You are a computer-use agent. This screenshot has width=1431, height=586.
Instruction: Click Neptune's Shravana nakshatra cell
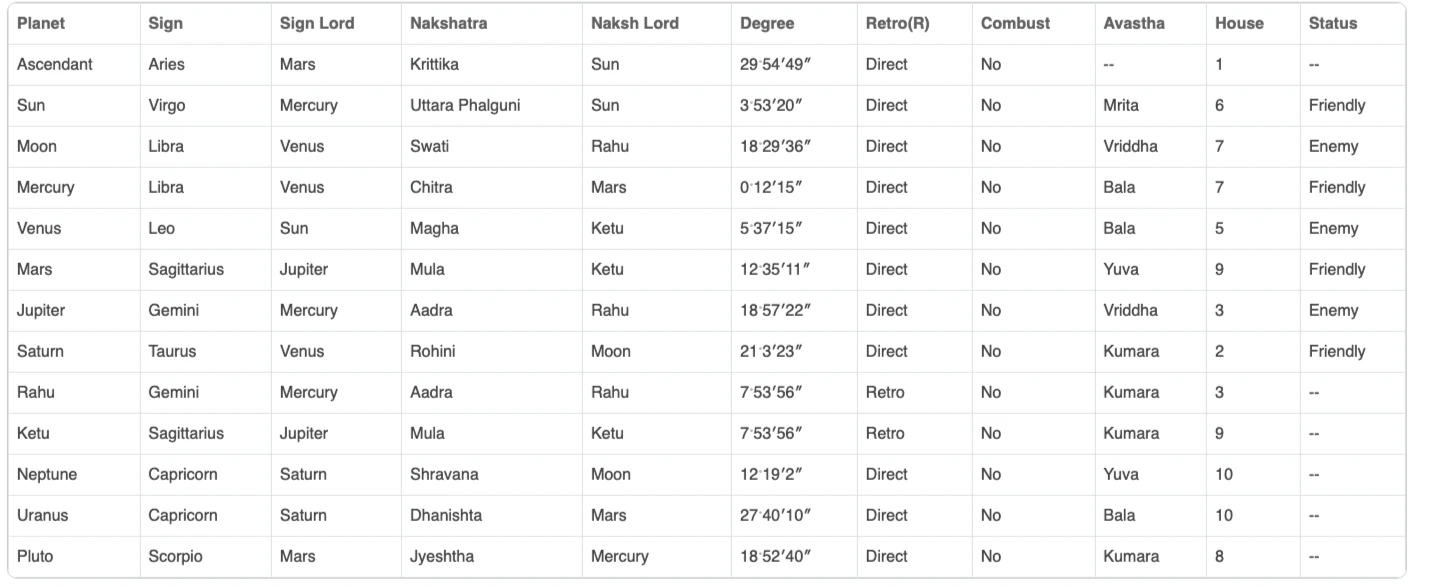click(x=444, y=474)
